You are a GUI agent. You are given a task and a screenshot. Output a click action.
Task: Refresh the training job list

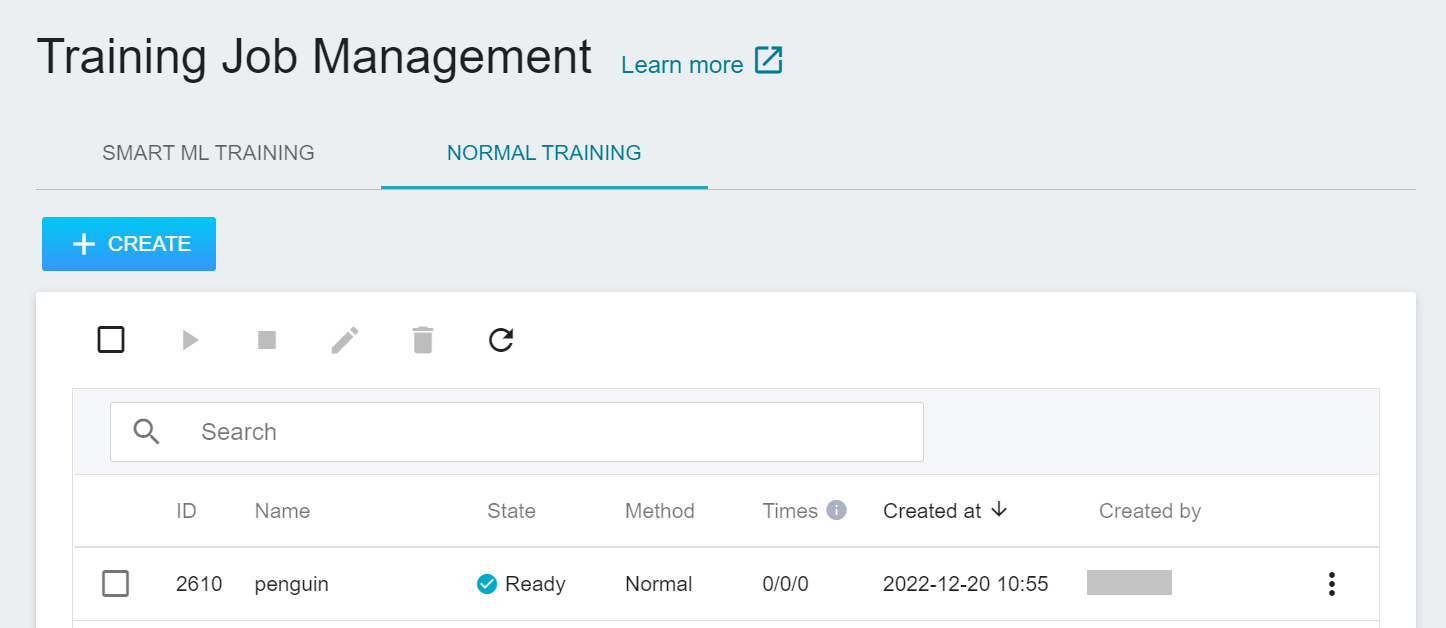(501, 341)
